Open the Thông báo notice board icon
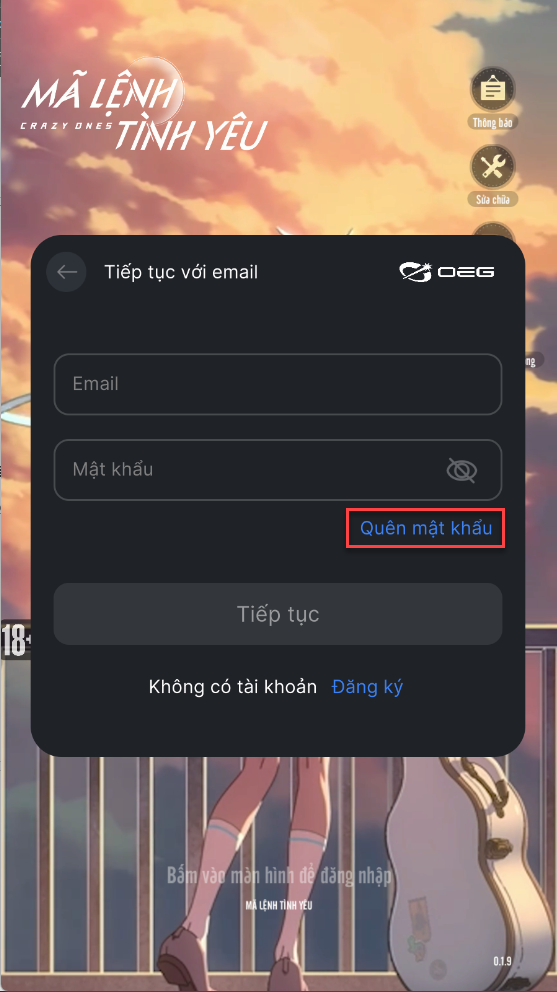 coord(492,89)
